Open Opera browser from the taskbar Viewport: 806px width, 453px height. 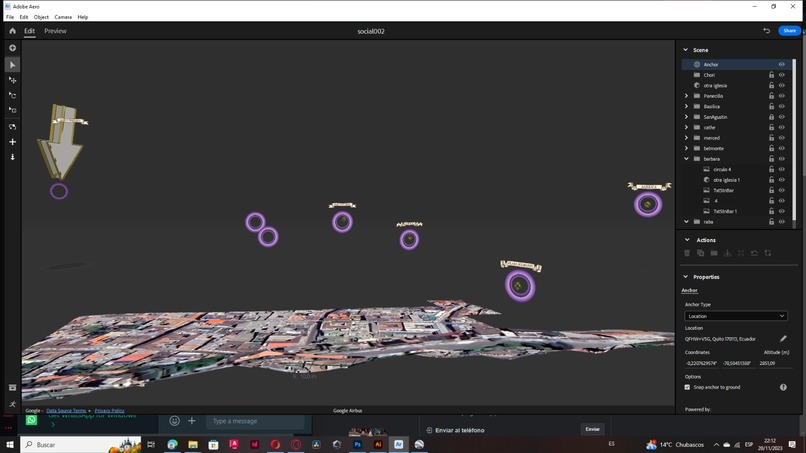pyautogui.click(x=275, y=444)
